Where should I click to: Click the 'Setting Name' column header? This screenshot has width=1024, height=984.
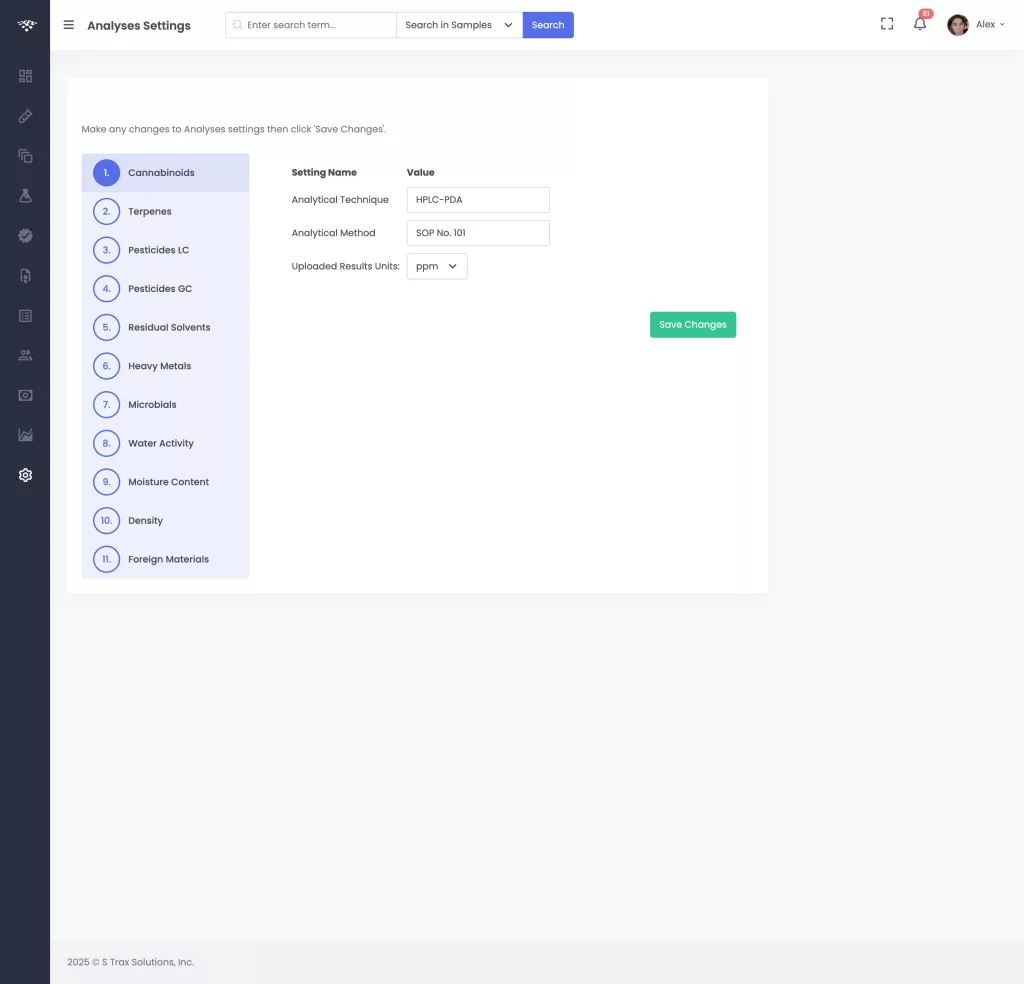pos(324,172)
